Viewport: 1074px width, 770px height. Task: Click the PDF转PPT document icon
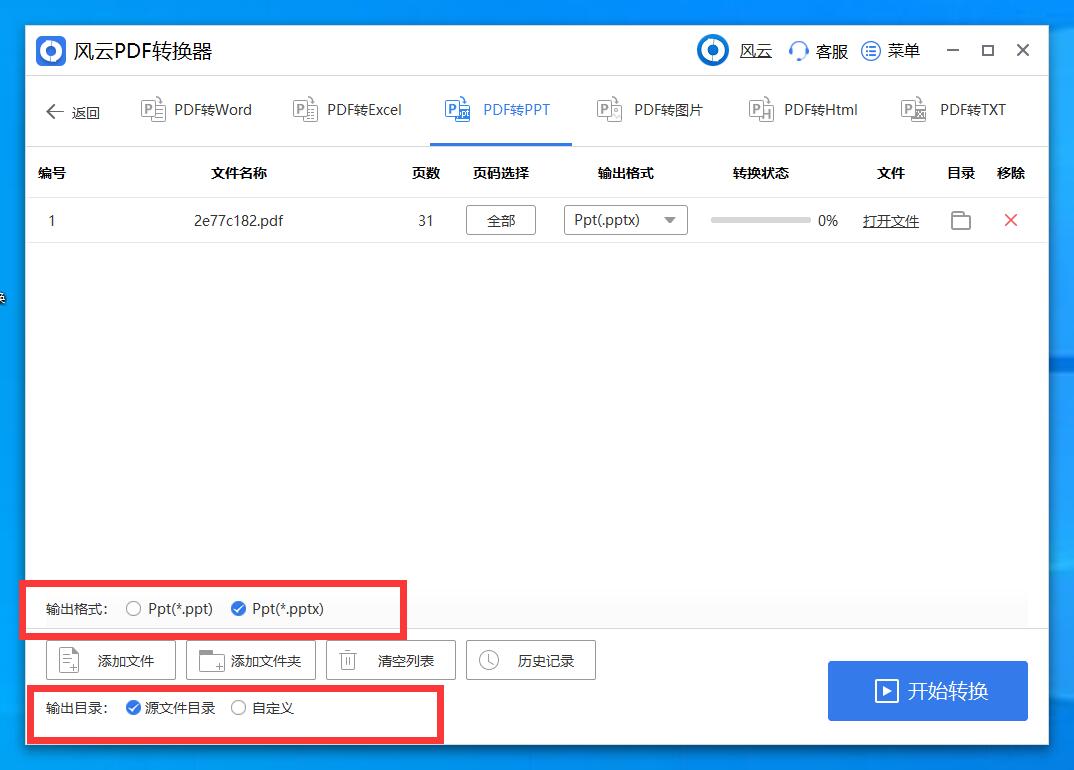coord(458,110)
